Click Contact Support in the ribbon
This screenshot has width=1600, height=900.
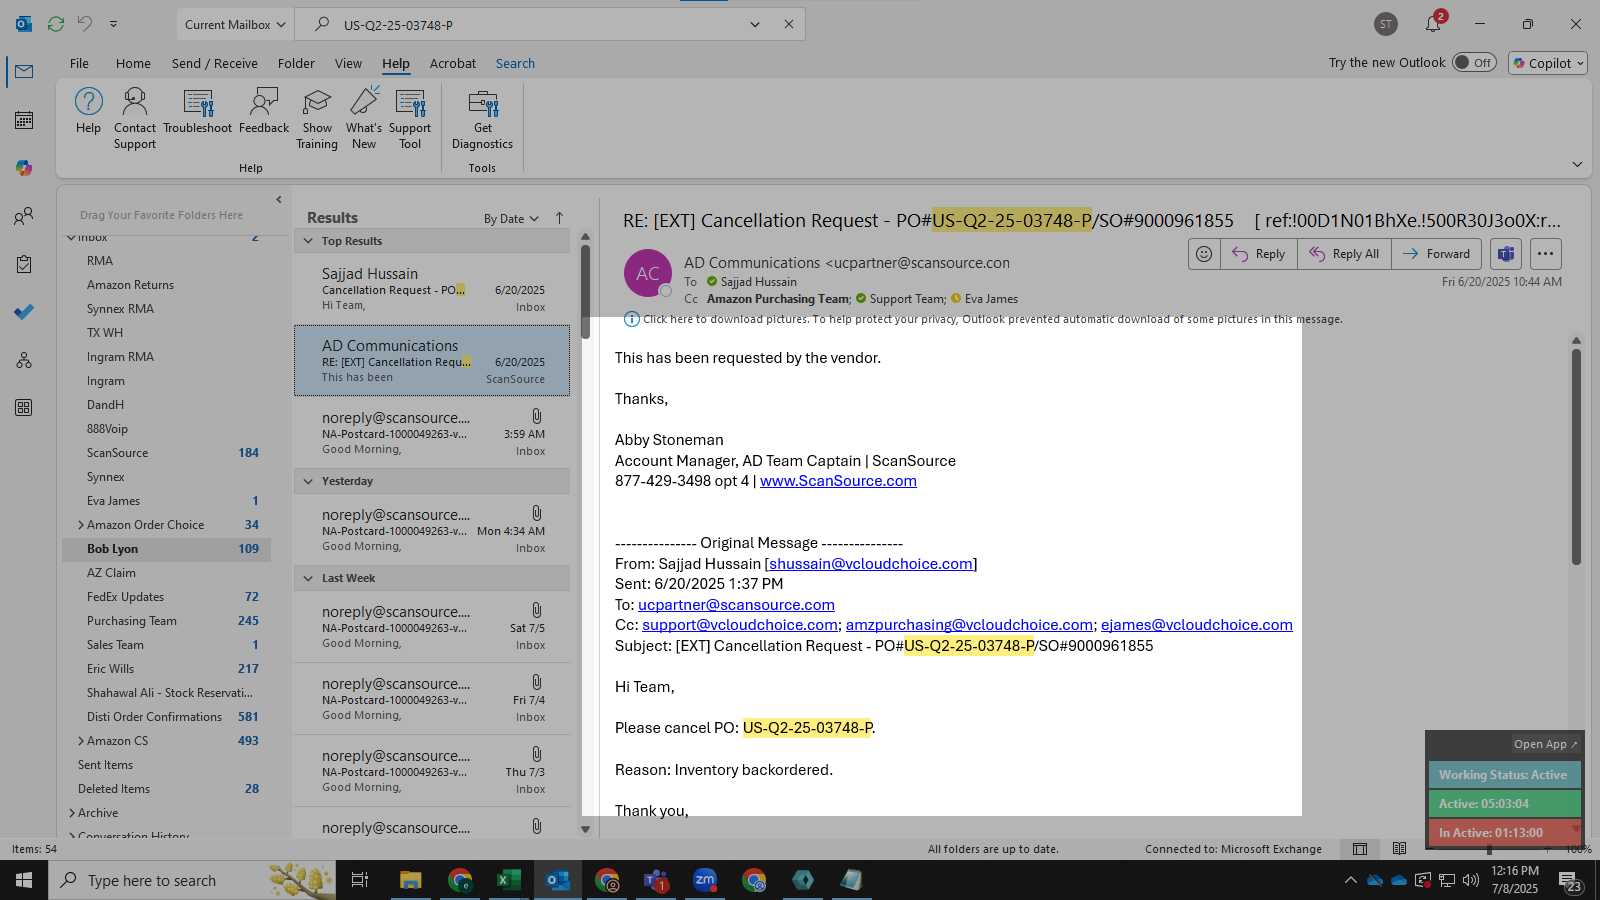coord(134,118)
